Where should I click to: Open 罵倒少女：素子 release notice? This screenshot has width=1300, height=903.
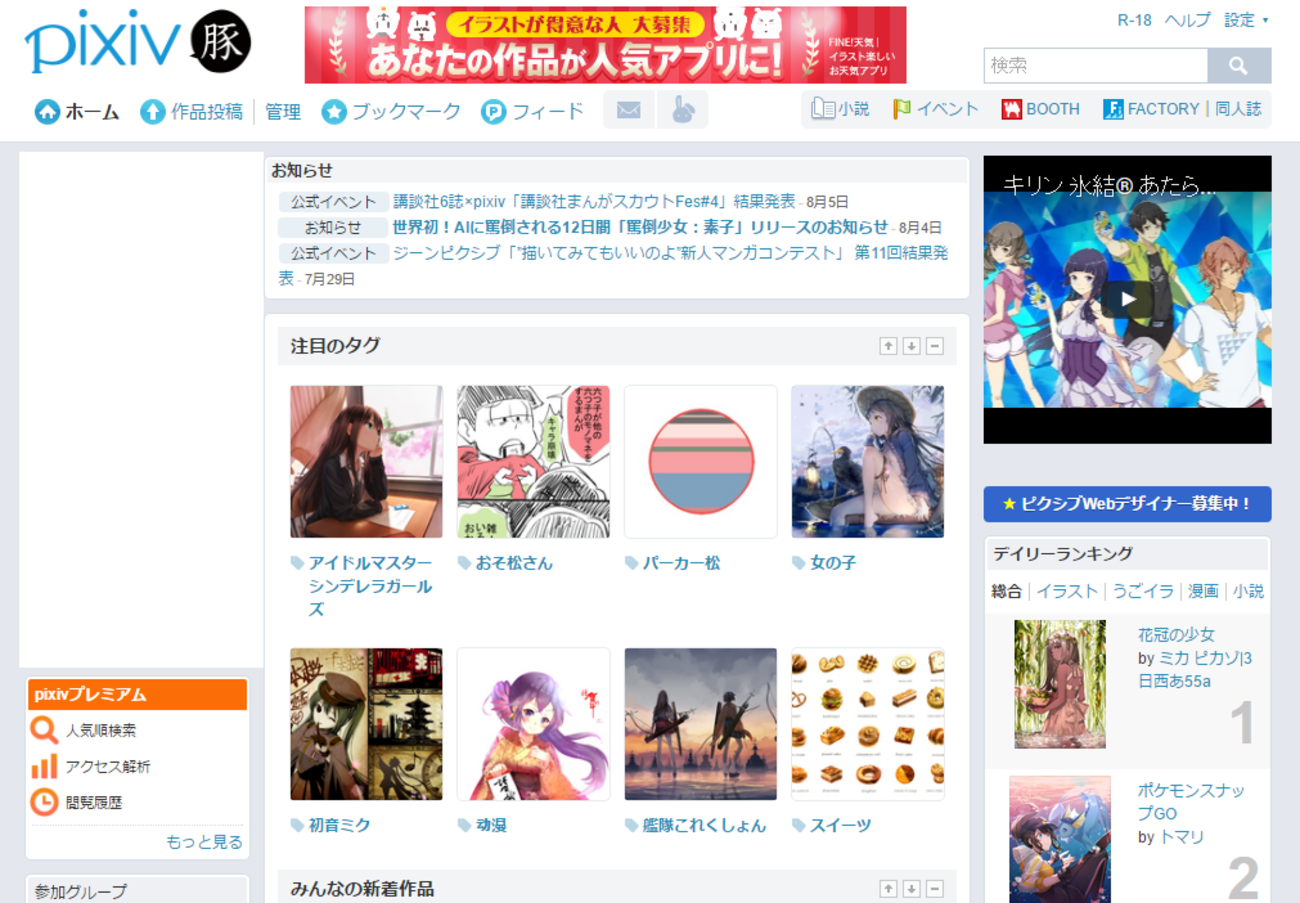[x=640, y=227]
